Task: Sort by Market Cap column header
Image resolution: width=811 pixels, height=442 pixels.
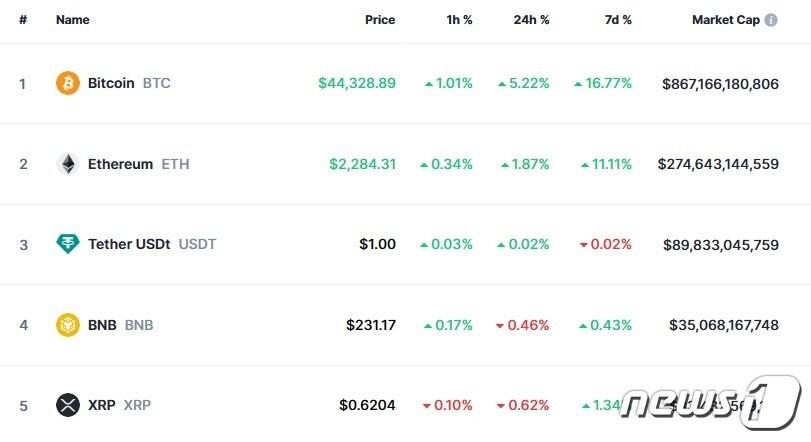Action: point(725,20)
